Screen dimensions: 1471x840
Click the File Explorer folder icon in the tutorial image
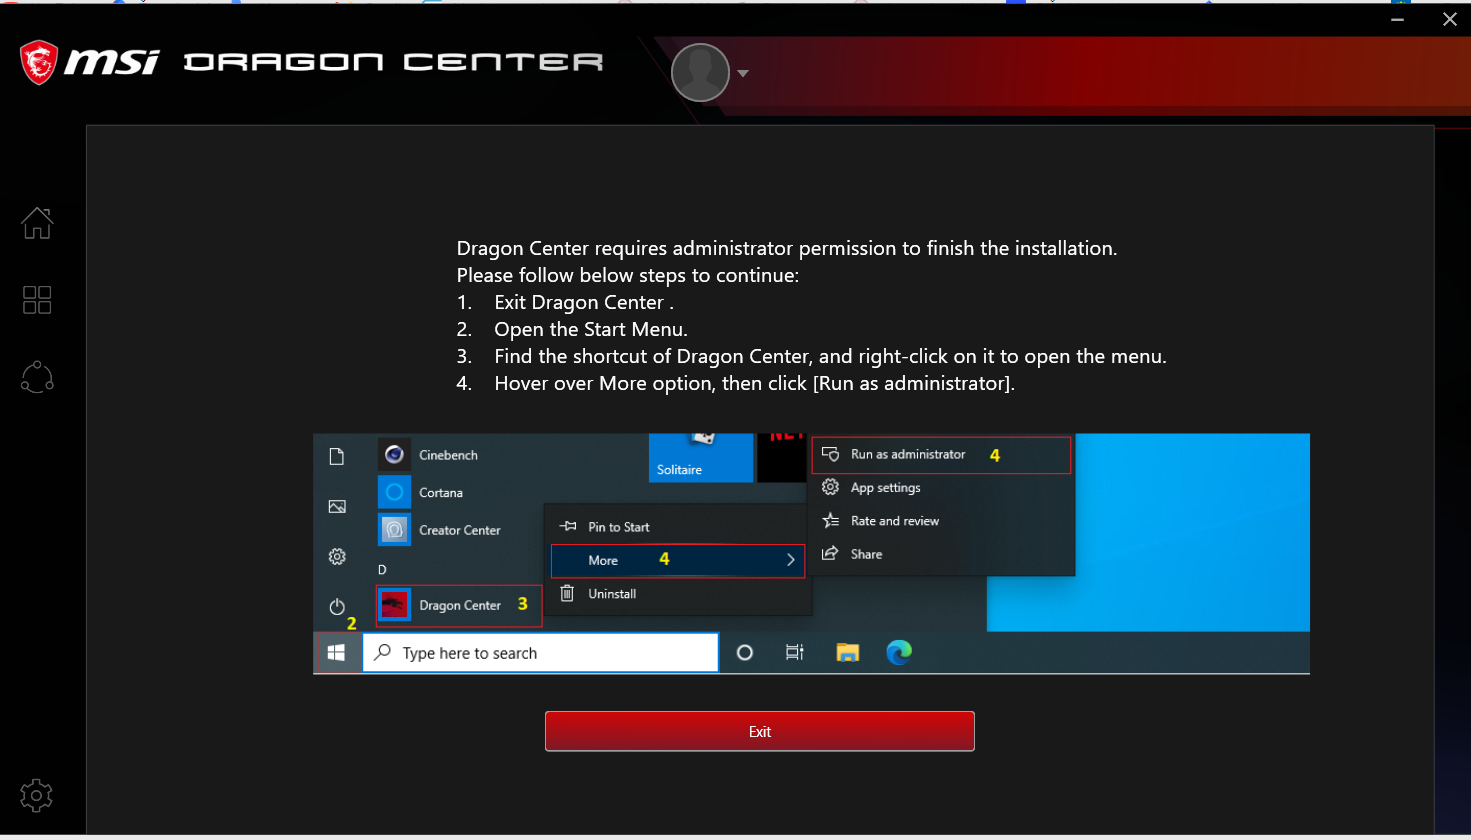point(848,652)
